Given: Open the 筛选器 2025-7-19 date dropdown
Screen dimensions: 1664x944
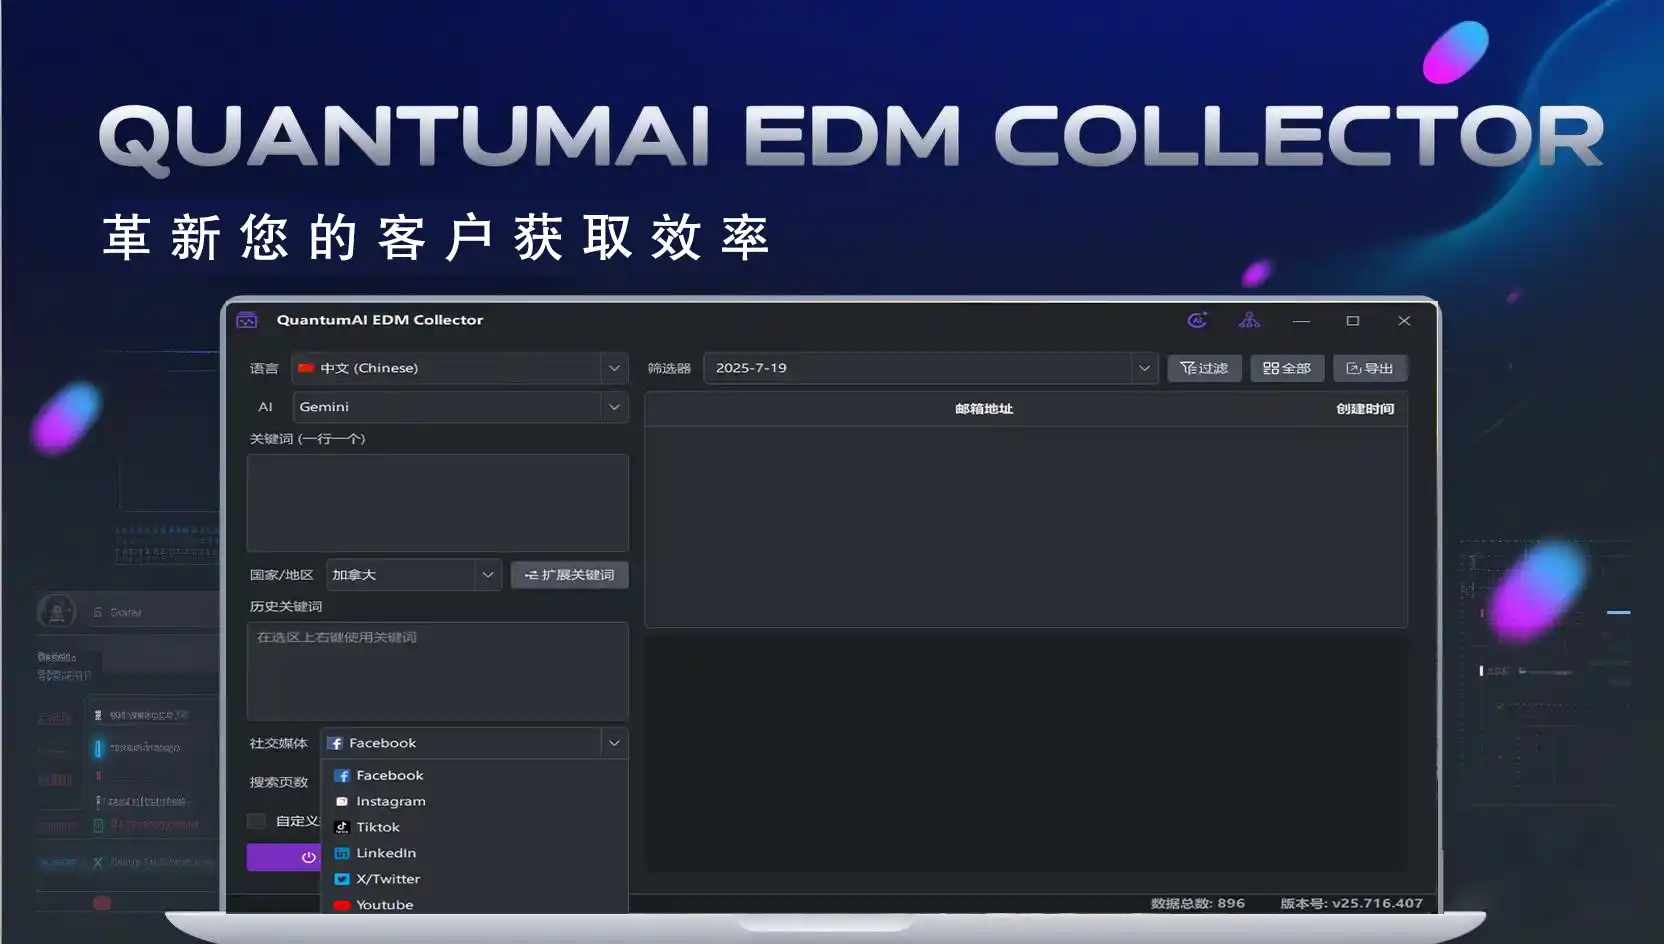Looking at the screenshot, I should (931, 368).
